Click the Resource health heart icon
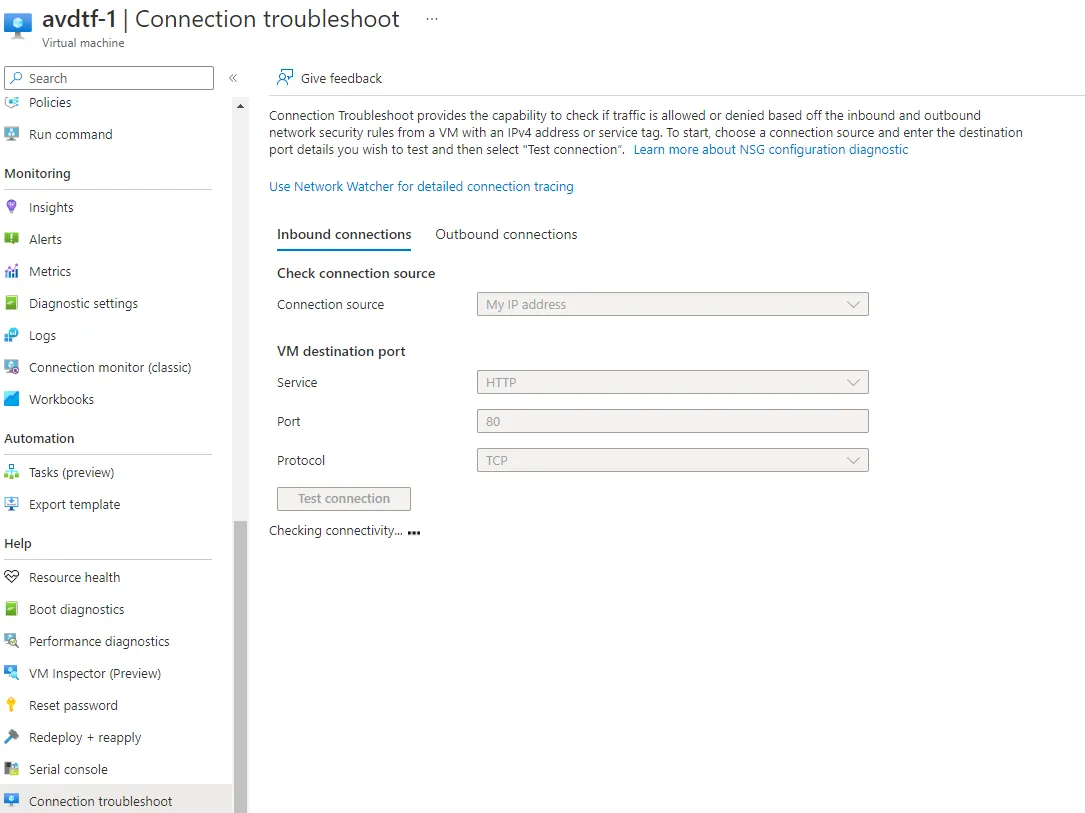Image resolution: width=1085 pixels, height=813 pixels. (x=12, y=577)
